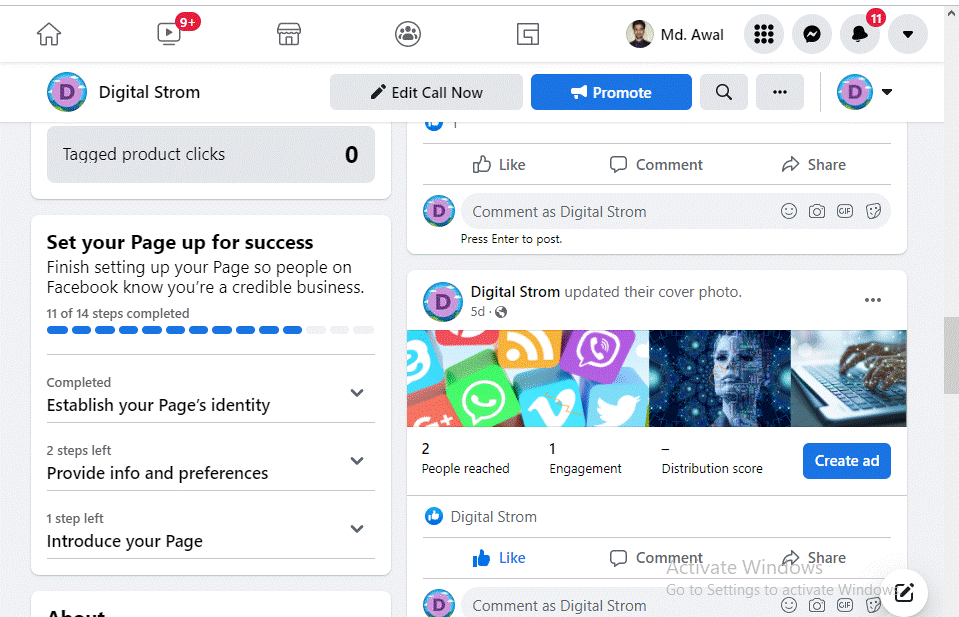
Task: Open options menu on the cover photo post
Action: click(872, 299)
